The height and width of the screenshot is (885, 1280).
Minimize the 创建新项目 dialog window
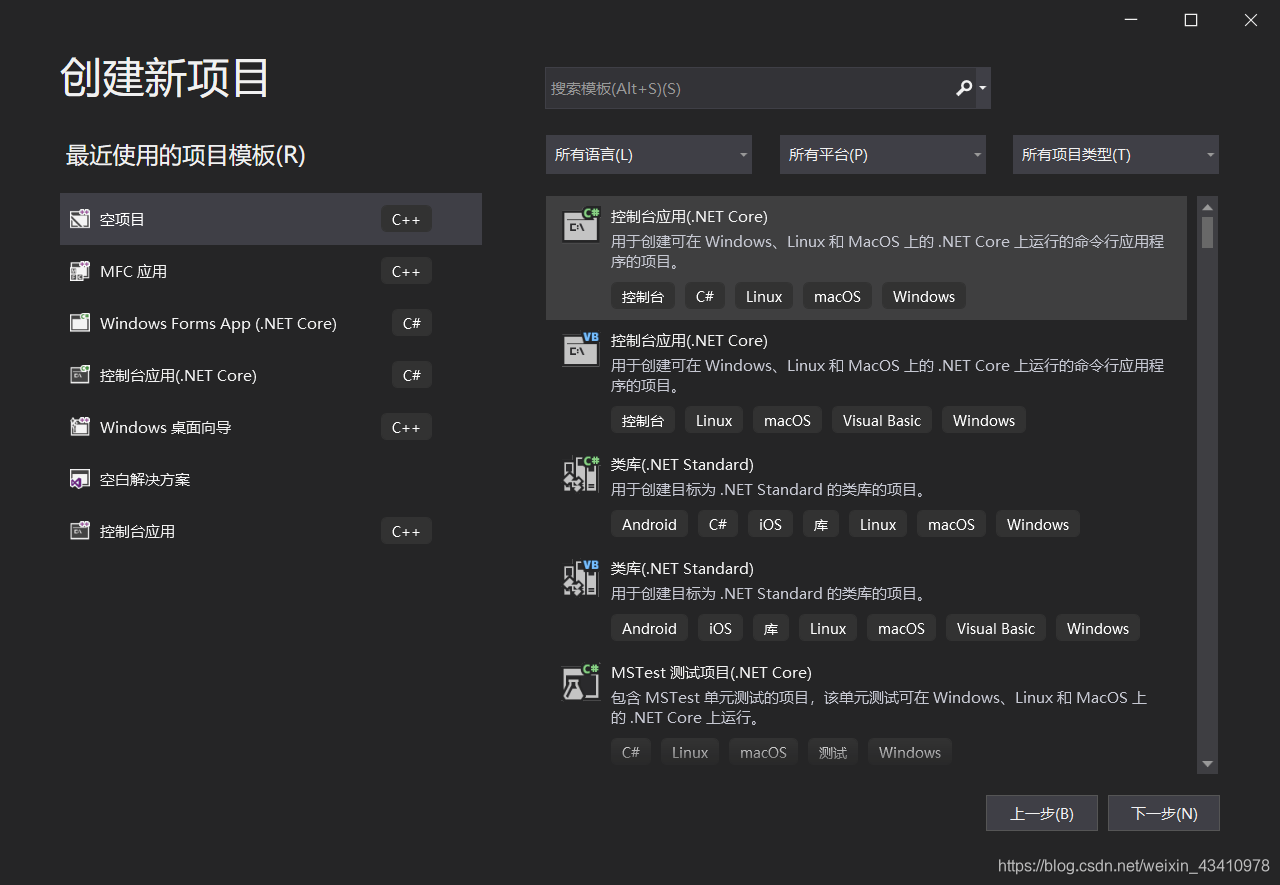click(1131, 20)
